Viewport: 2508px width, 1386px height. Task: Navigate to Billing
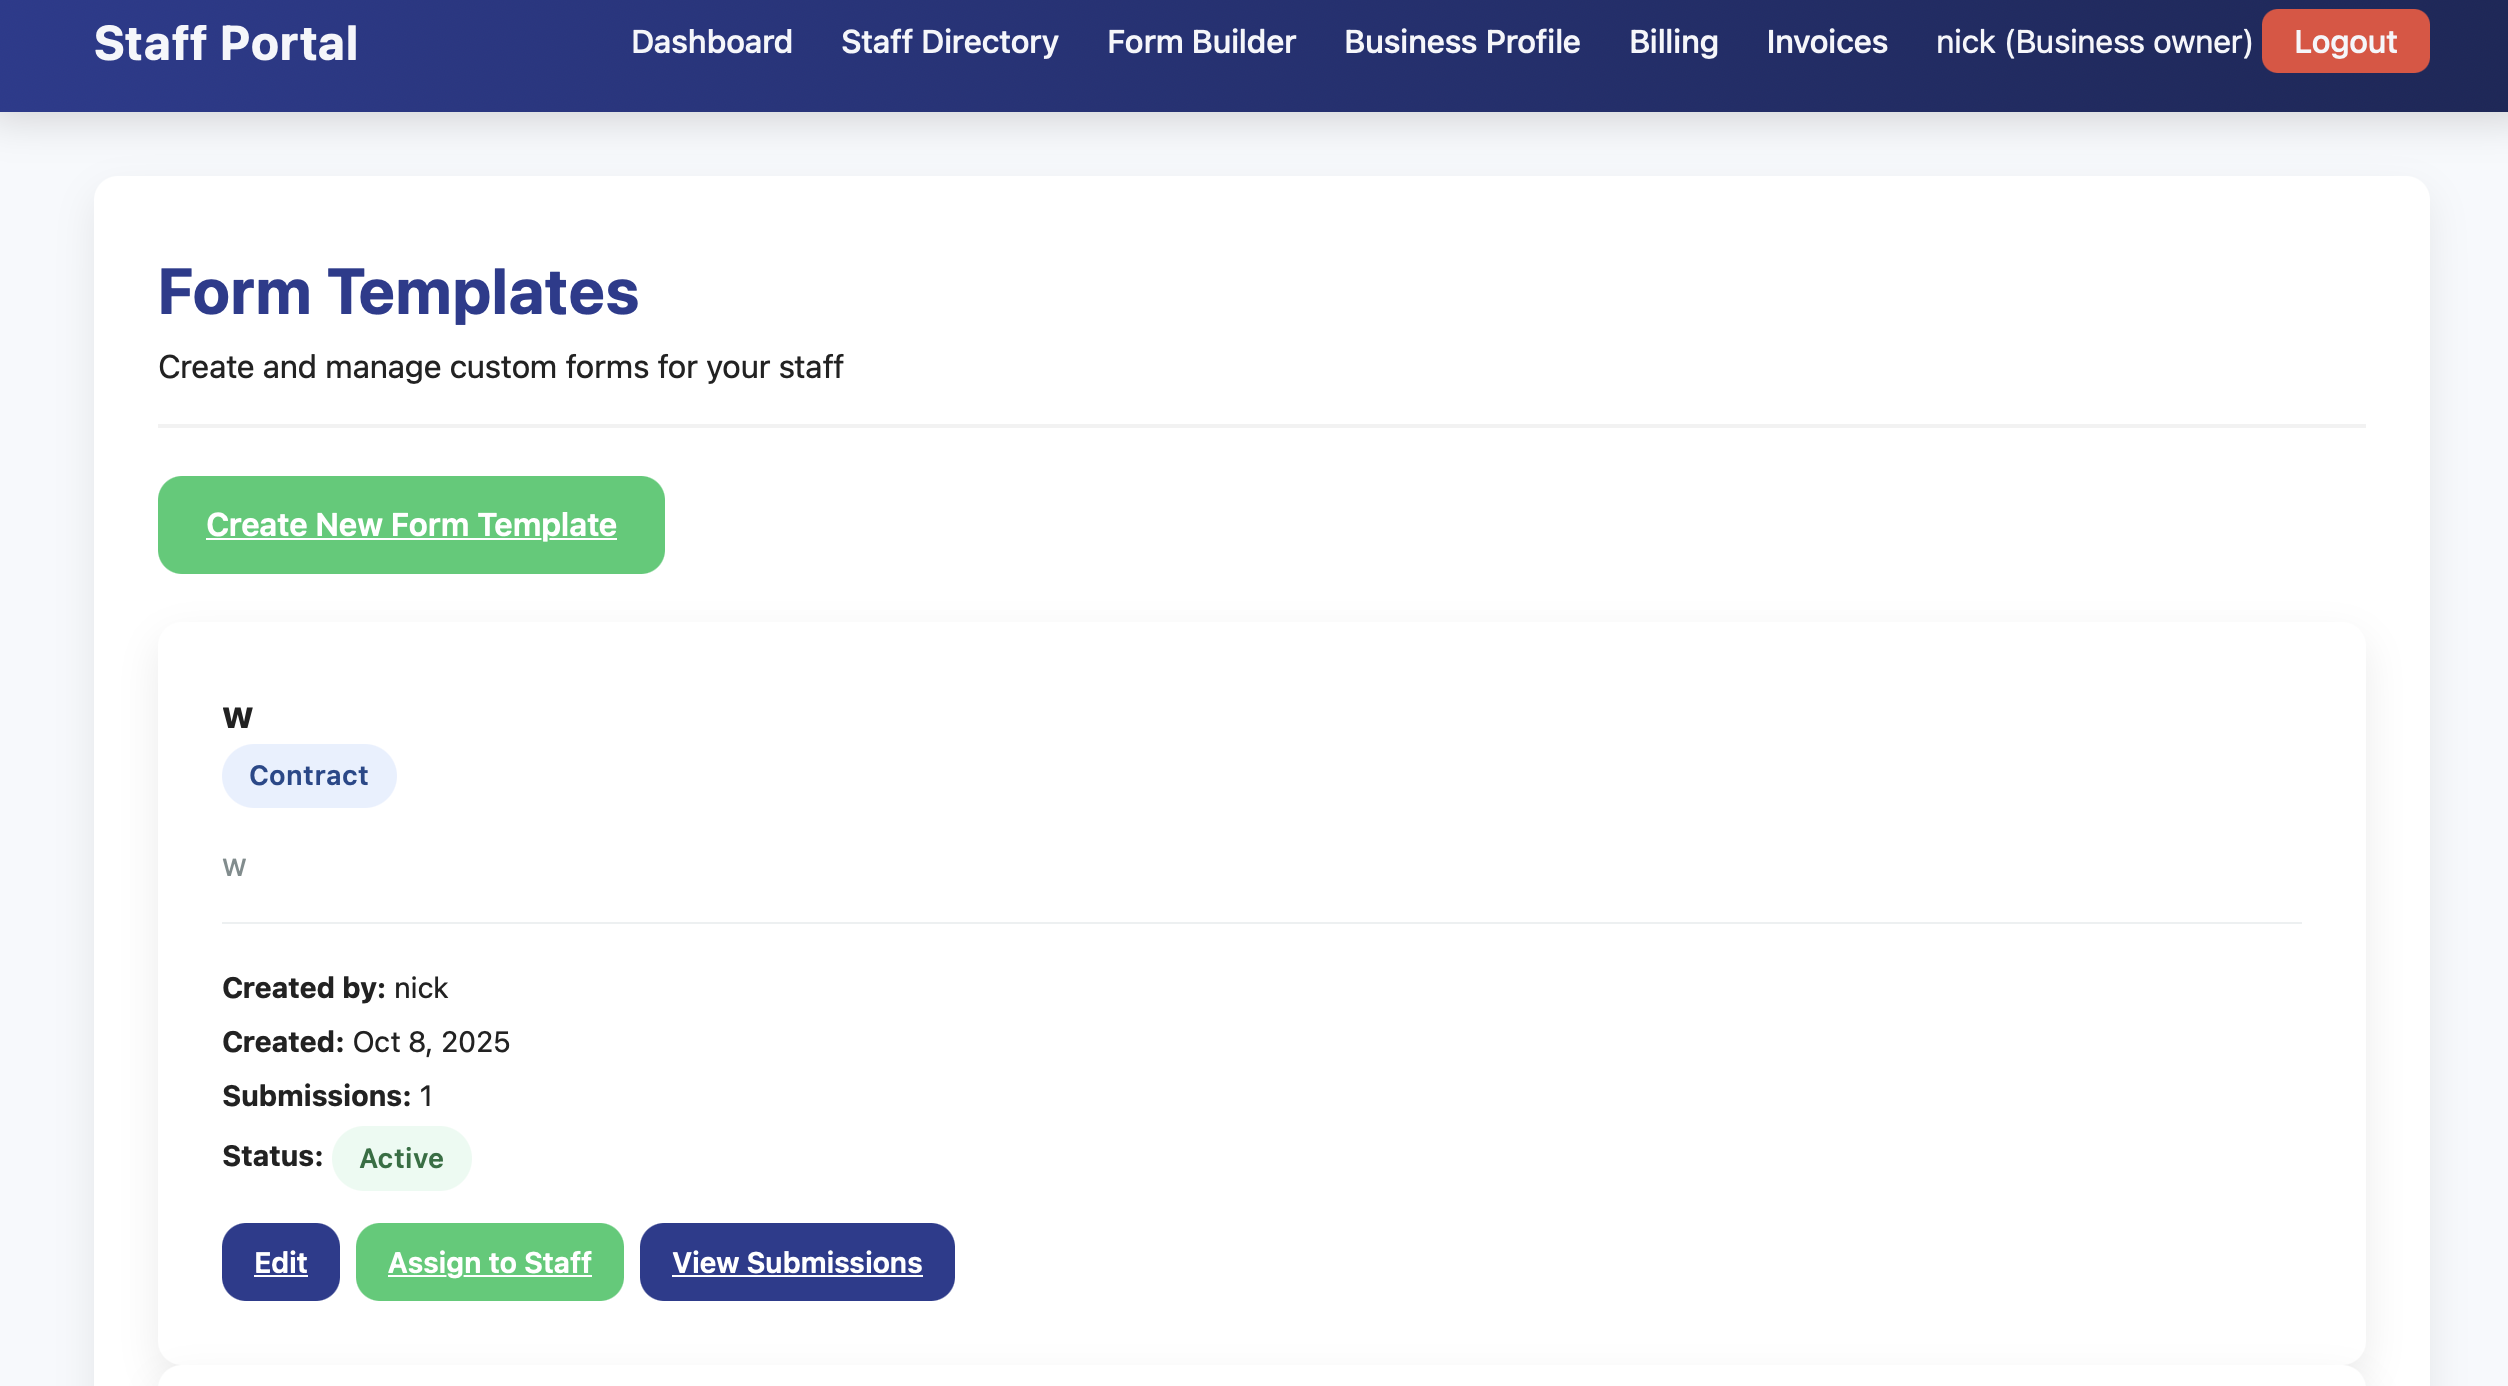pos(1673,42)
